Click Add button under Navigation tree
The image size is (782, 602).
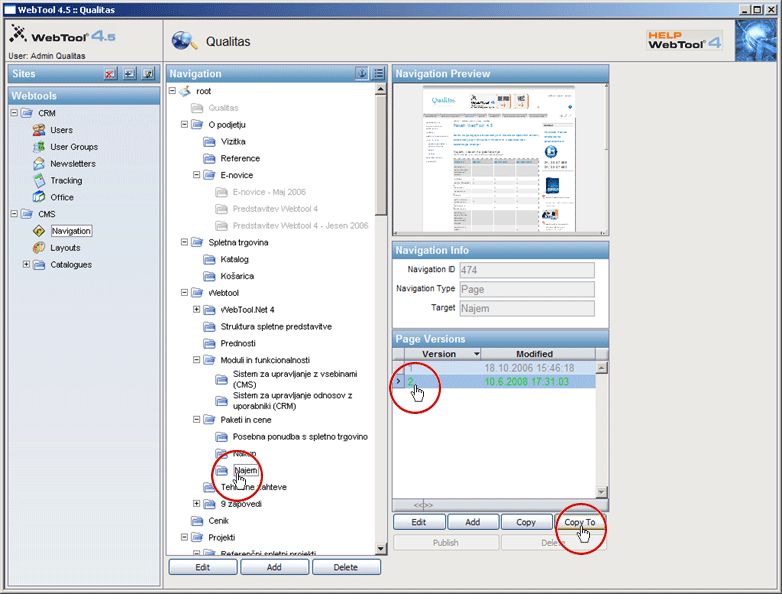coord(274,567)
